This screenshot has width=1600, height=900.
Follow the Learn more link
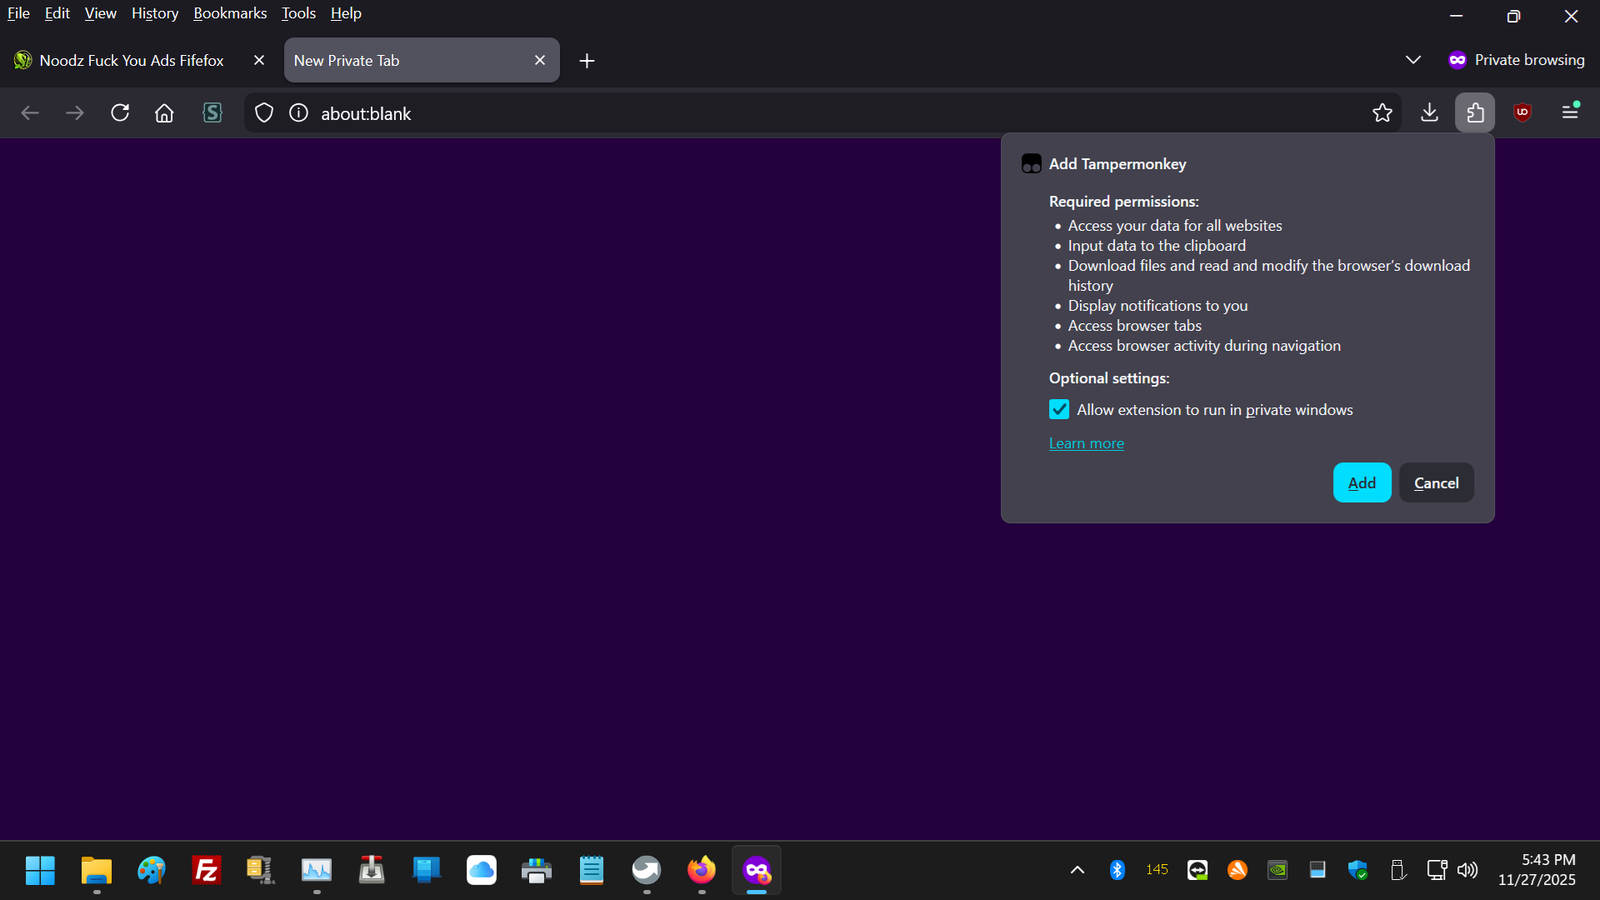click(1086, 443)
